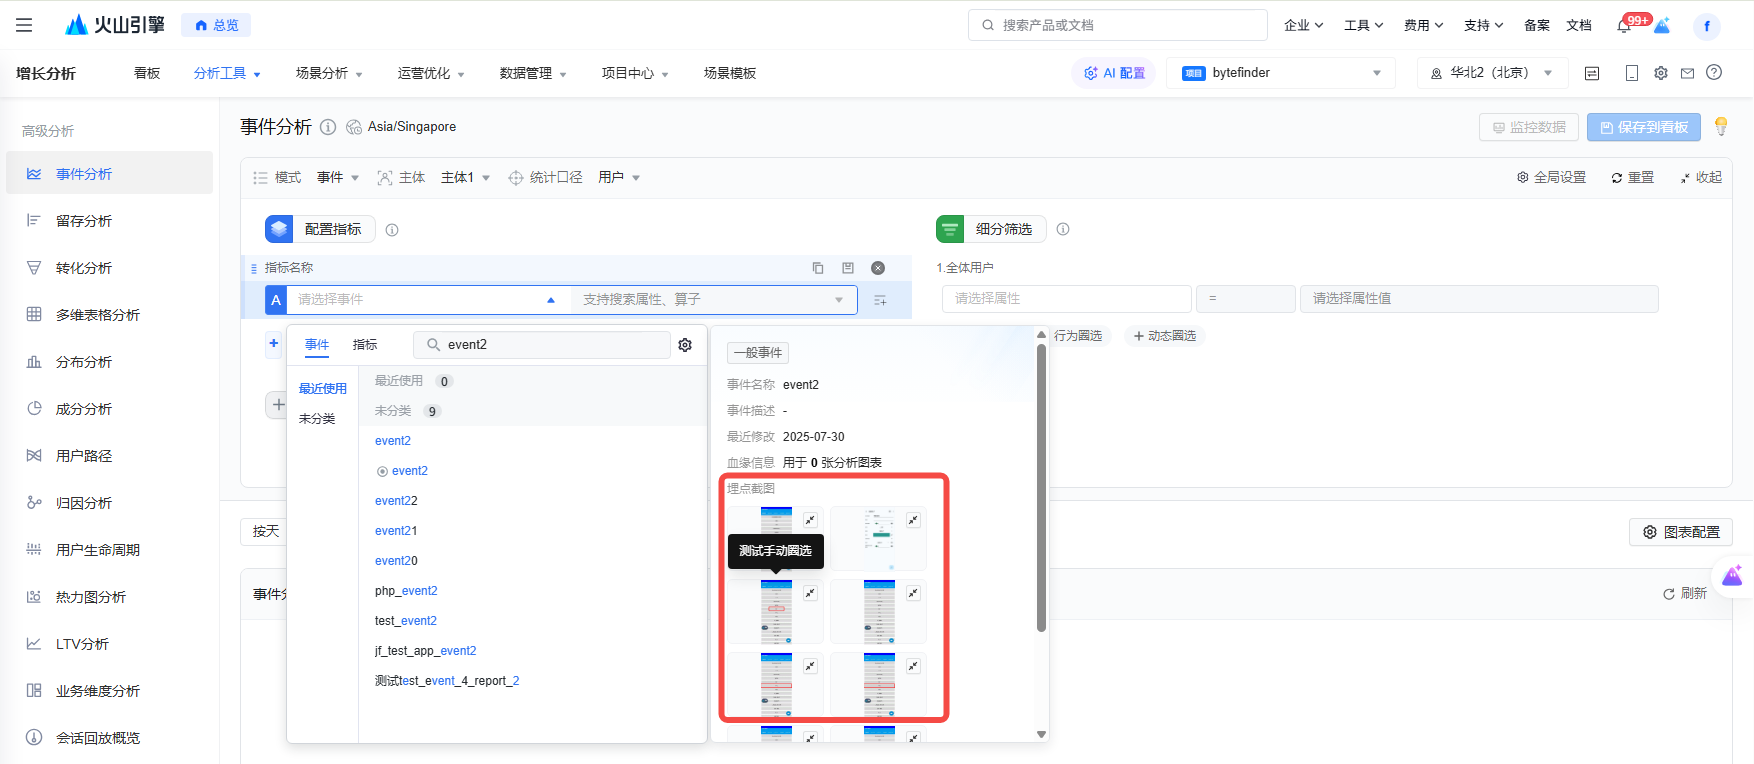Open the gear settings beside the event search
This screenshot has height=764, width=1754.
pos(685,345)
